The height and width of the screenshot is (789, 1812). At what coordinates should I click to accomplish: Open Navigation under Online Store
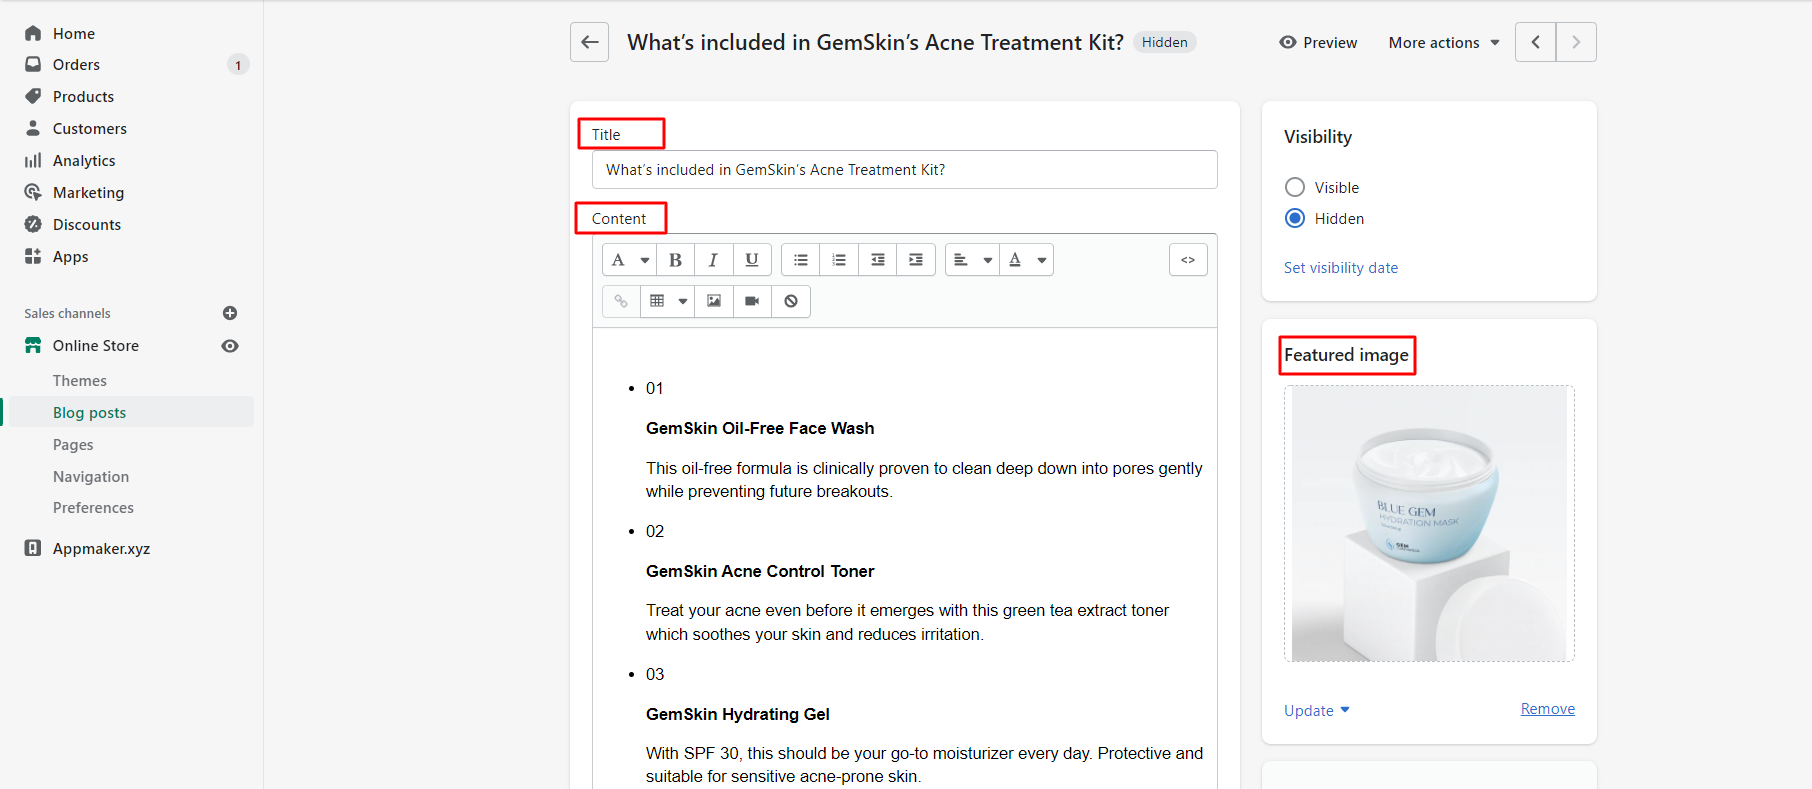(91, 477)
